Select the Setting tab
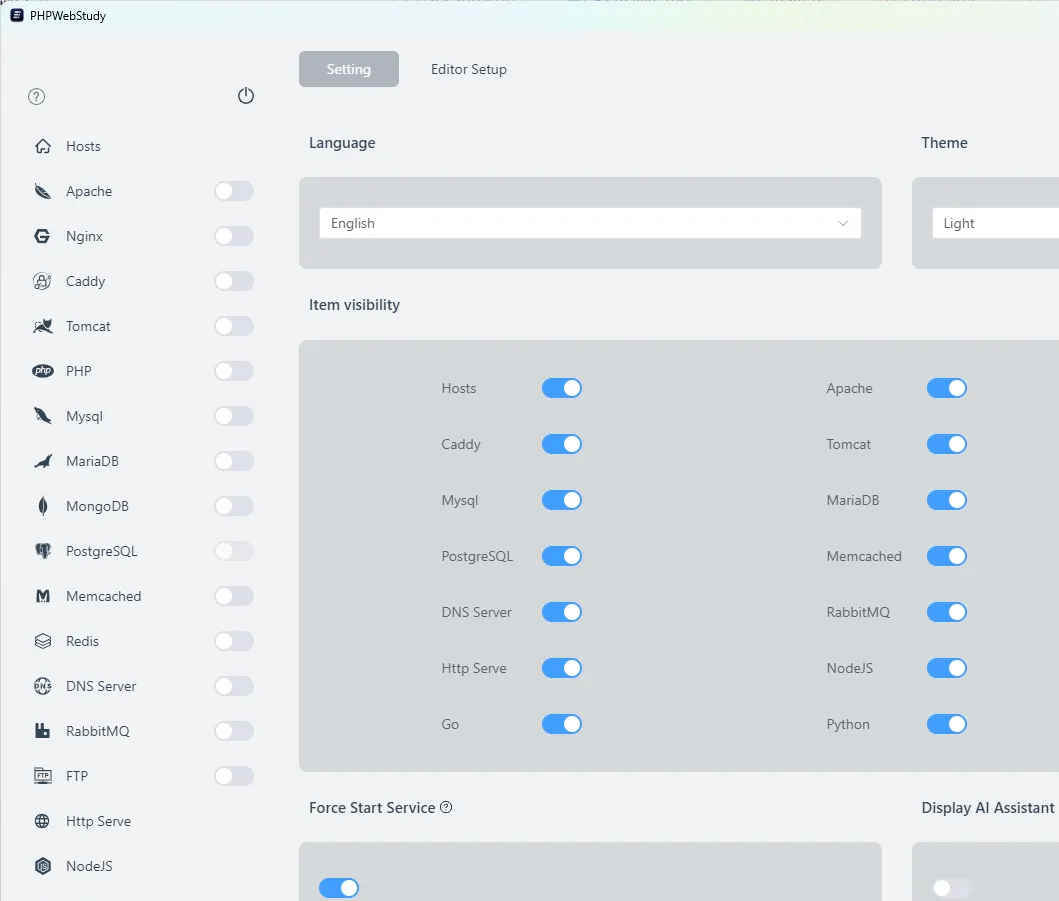 (348, 69)
